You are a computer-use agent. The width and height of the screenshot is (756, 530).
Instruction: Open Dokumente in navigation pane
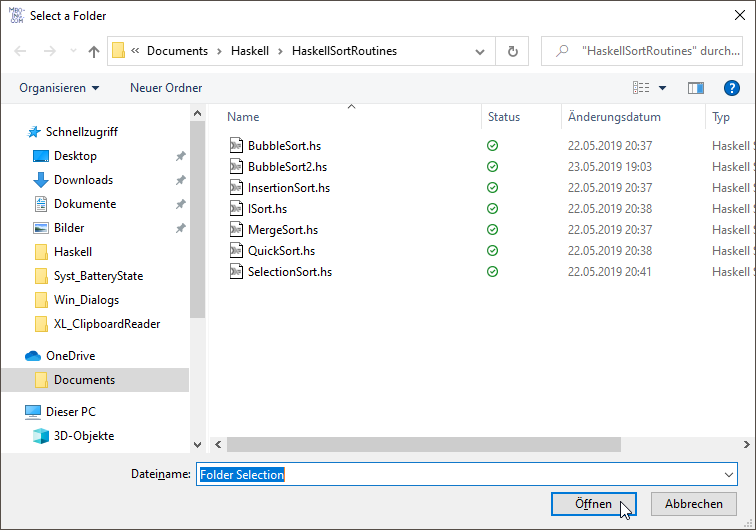[x=85, y=204]
